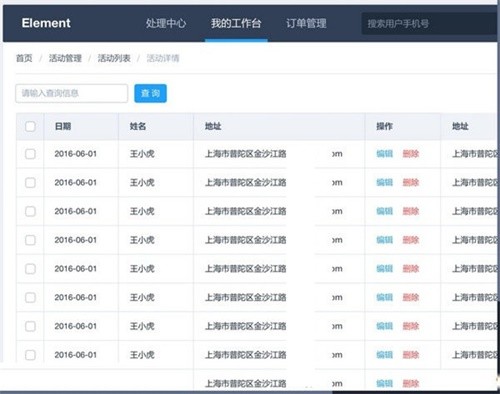The height and width of the screenshot is (394, 500).
Task: Select the 2016-06-01 date in fourth row
Action: click(76, 240)
